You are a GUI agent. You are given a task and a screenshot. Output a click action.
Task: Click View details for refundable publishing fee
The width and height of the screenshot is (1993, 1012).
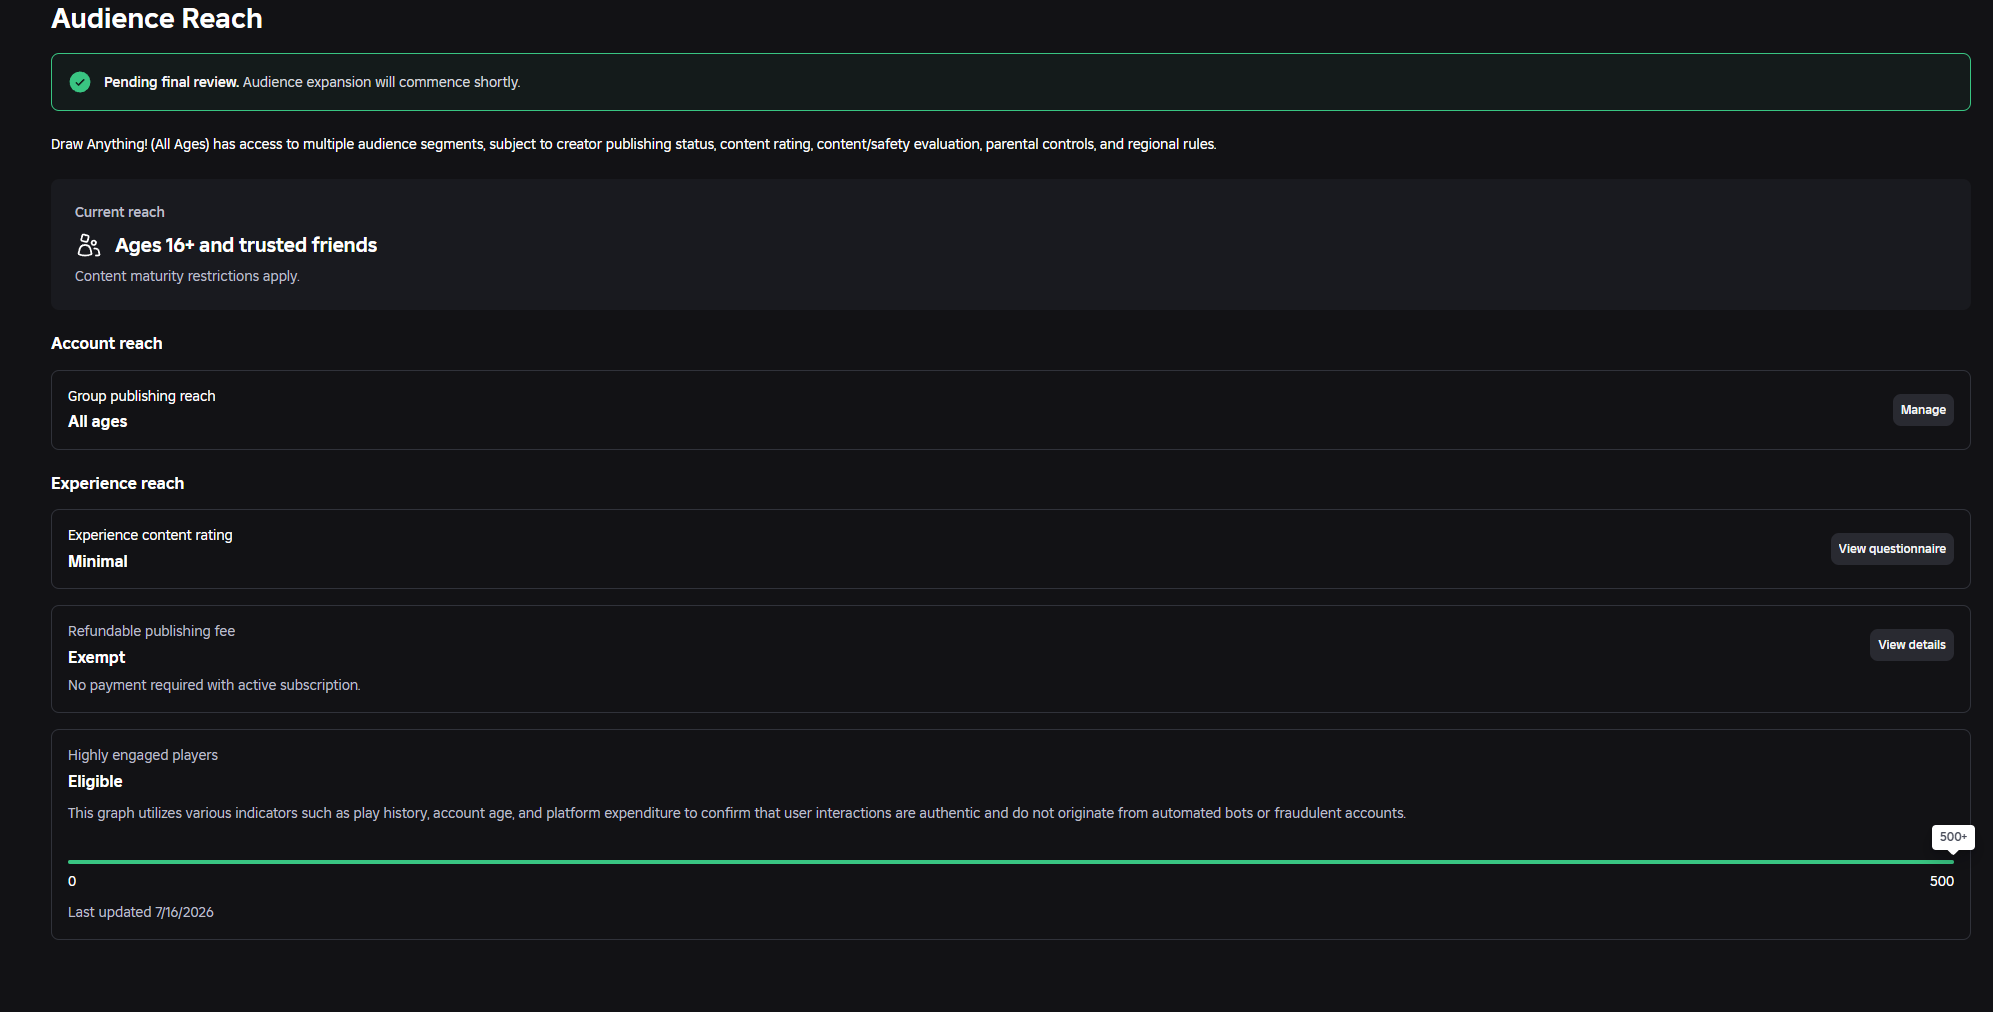click(1912, 645)
